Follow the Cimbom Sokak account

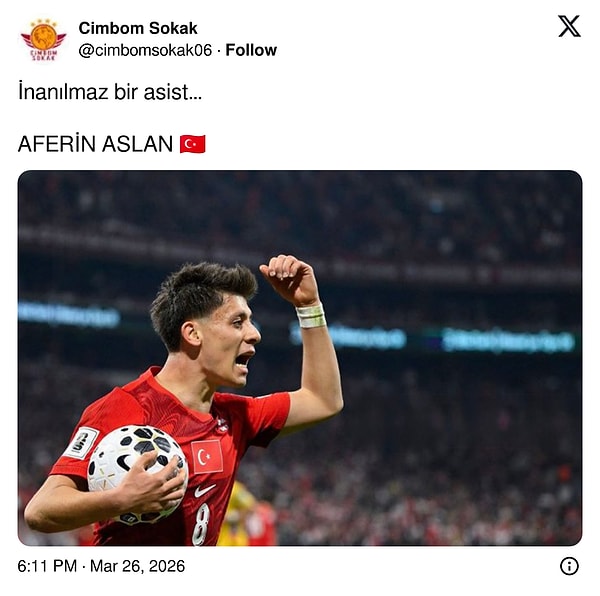[x=251, y=50]
